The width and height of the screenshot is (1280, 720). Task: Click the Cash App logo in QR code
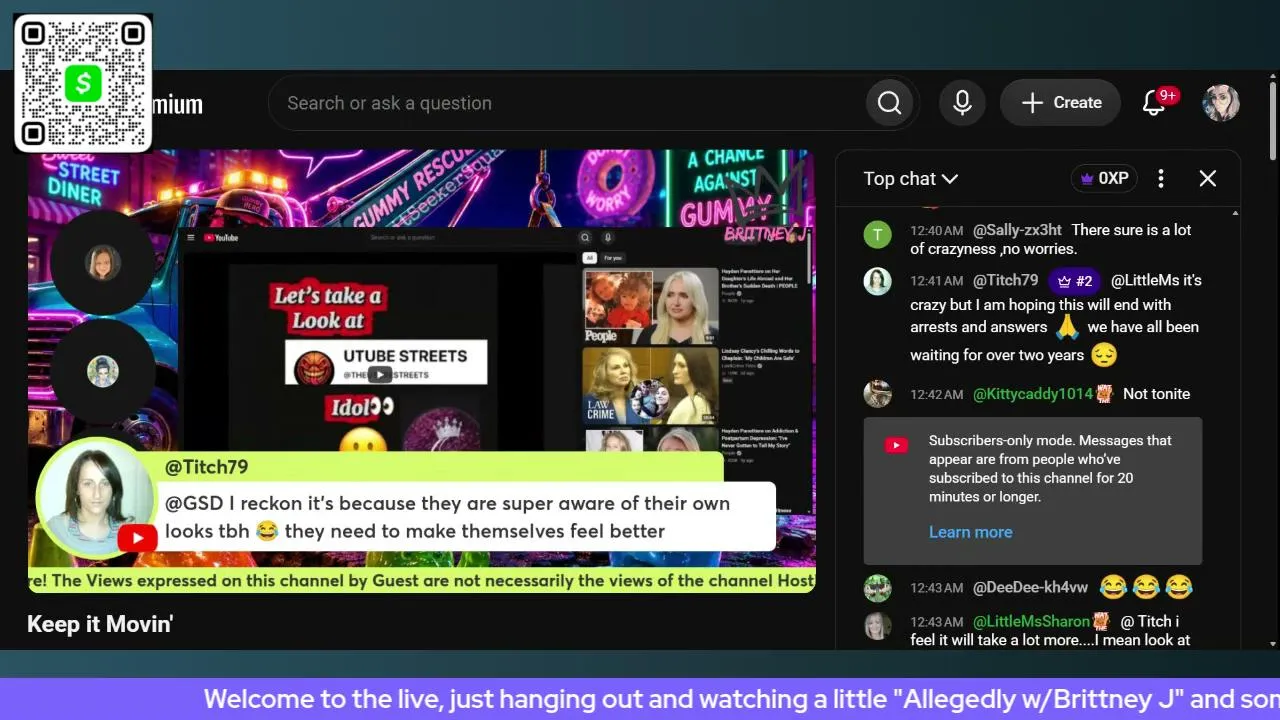pos(83,83)
